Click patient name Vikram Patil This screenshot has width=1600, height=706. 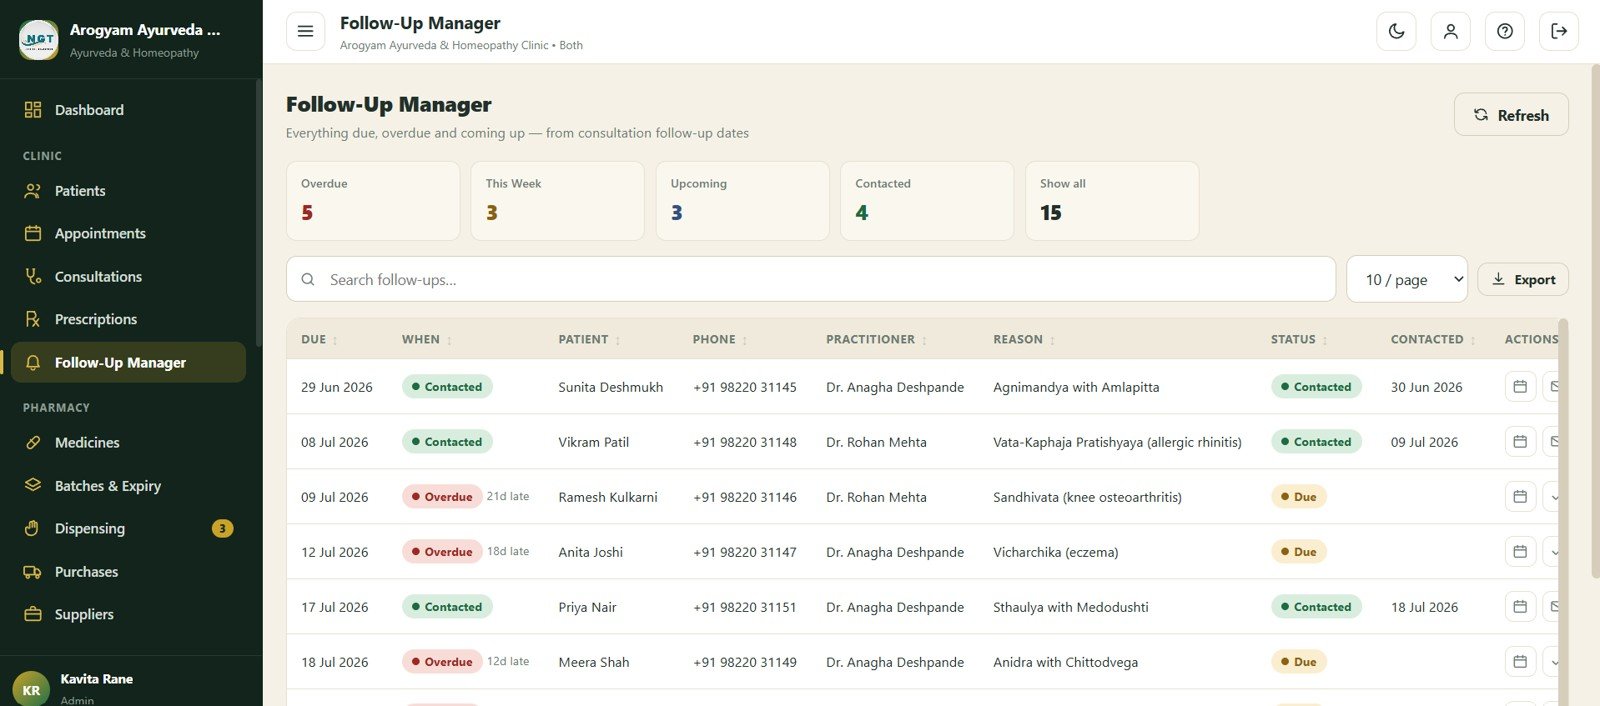(594, 442)
